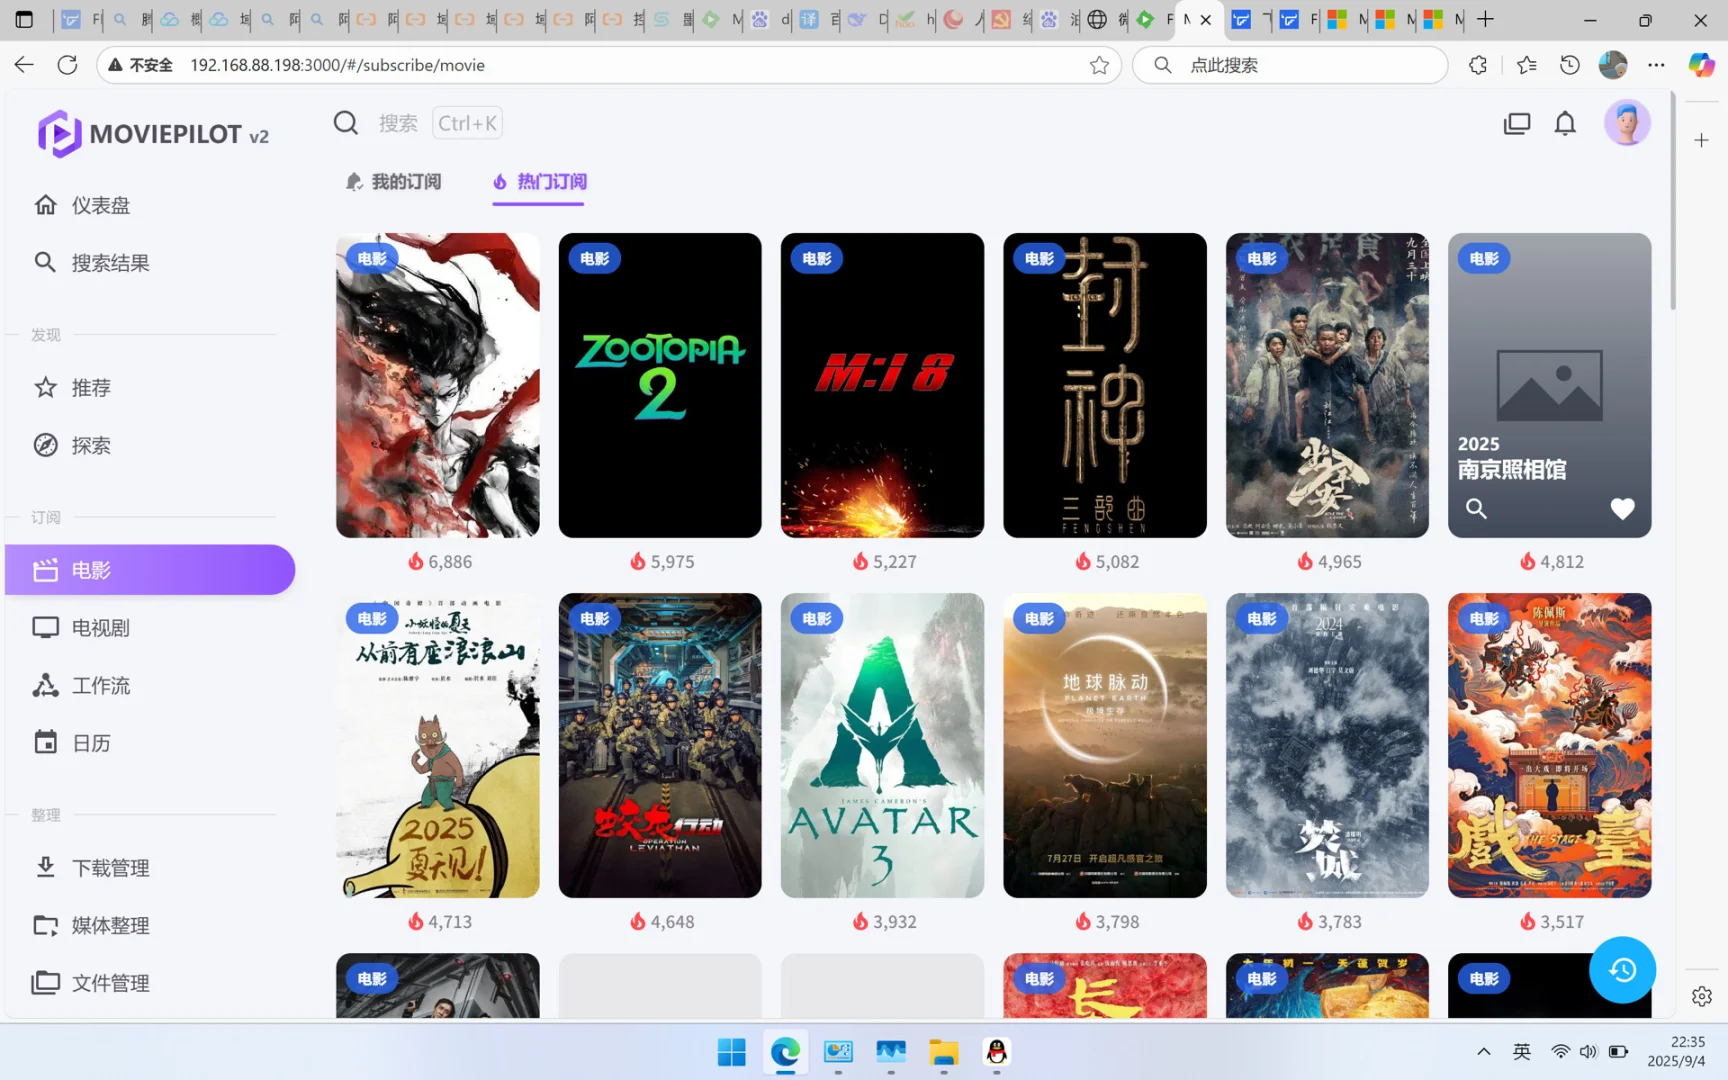This screenshot has height=1080, width=1728.
Task: Focus the 搜索 Ctrl+K search field
Action: (440, 123)
